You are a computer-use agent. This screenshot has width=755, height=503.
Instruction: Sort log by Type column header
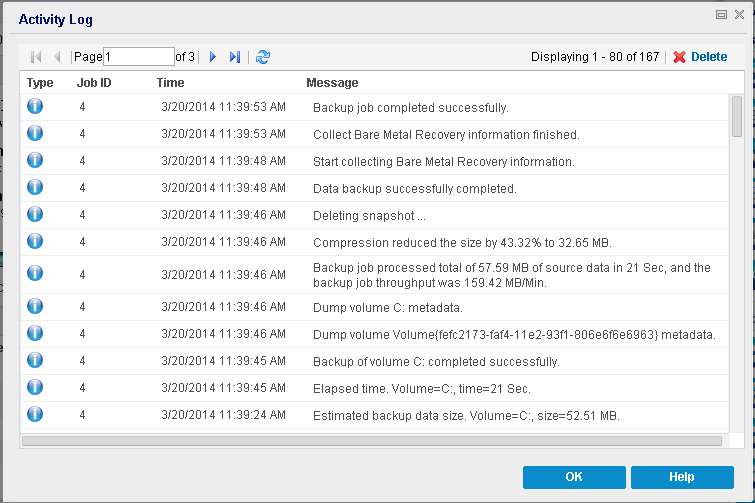40,83
